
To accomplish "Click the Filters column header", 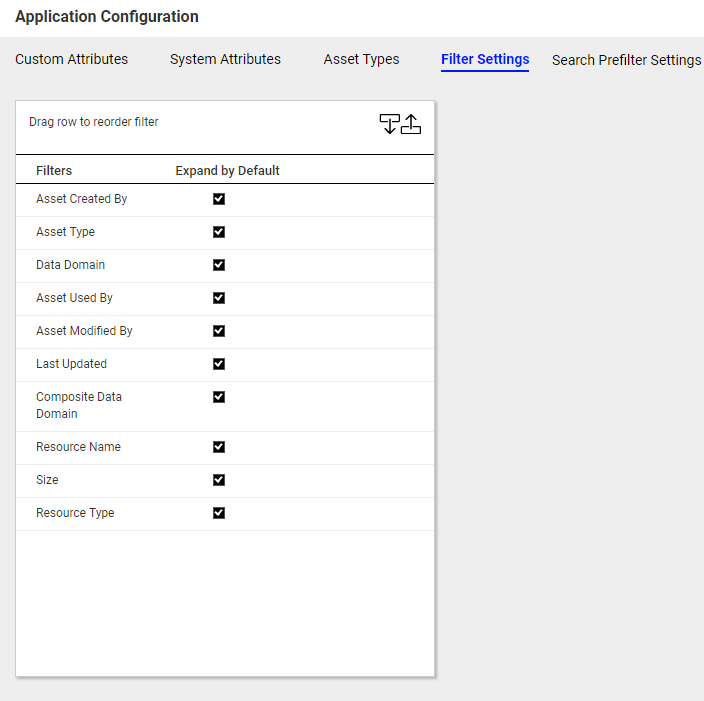I will (54, 171).
